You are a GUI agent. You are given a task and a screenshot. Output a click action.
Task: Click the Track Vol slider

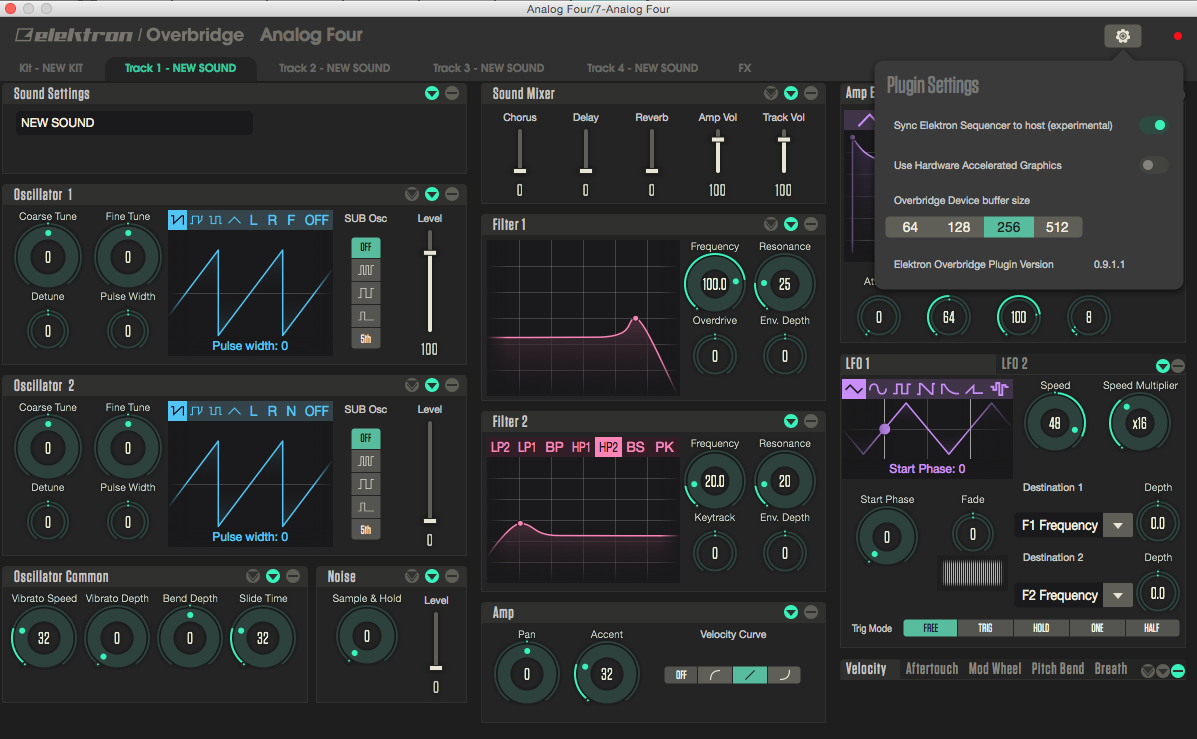click(783, 151)
